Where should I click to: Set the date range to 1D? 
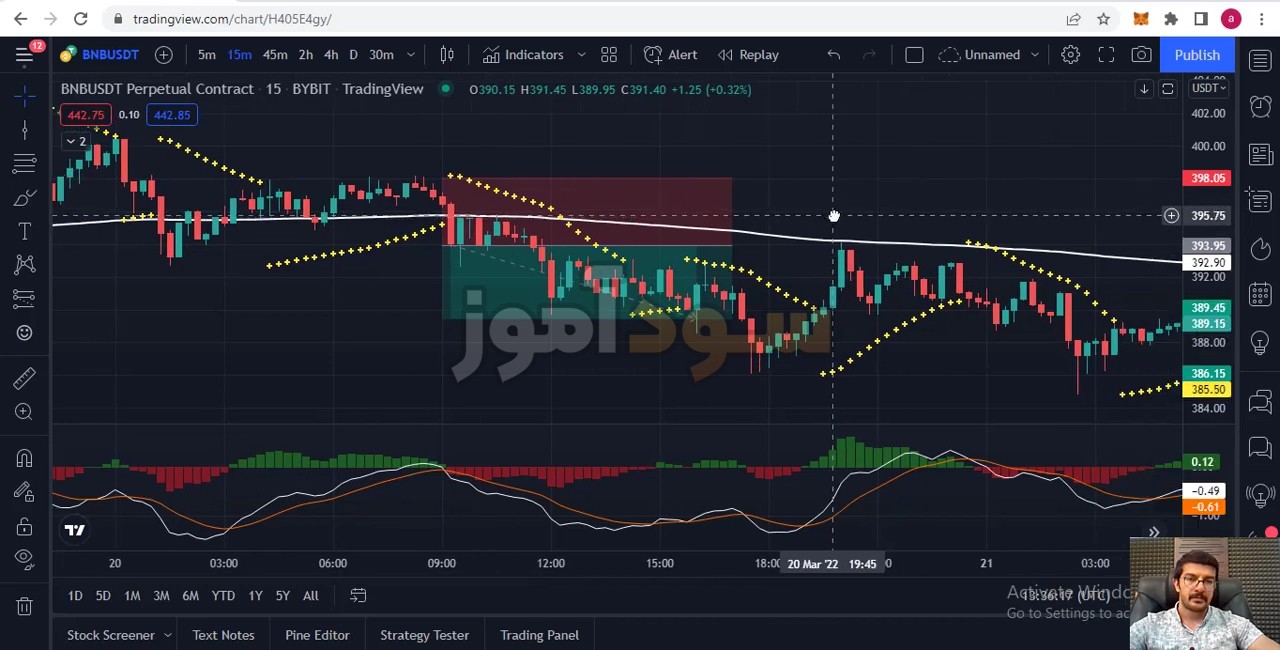[x=75, y=596]
